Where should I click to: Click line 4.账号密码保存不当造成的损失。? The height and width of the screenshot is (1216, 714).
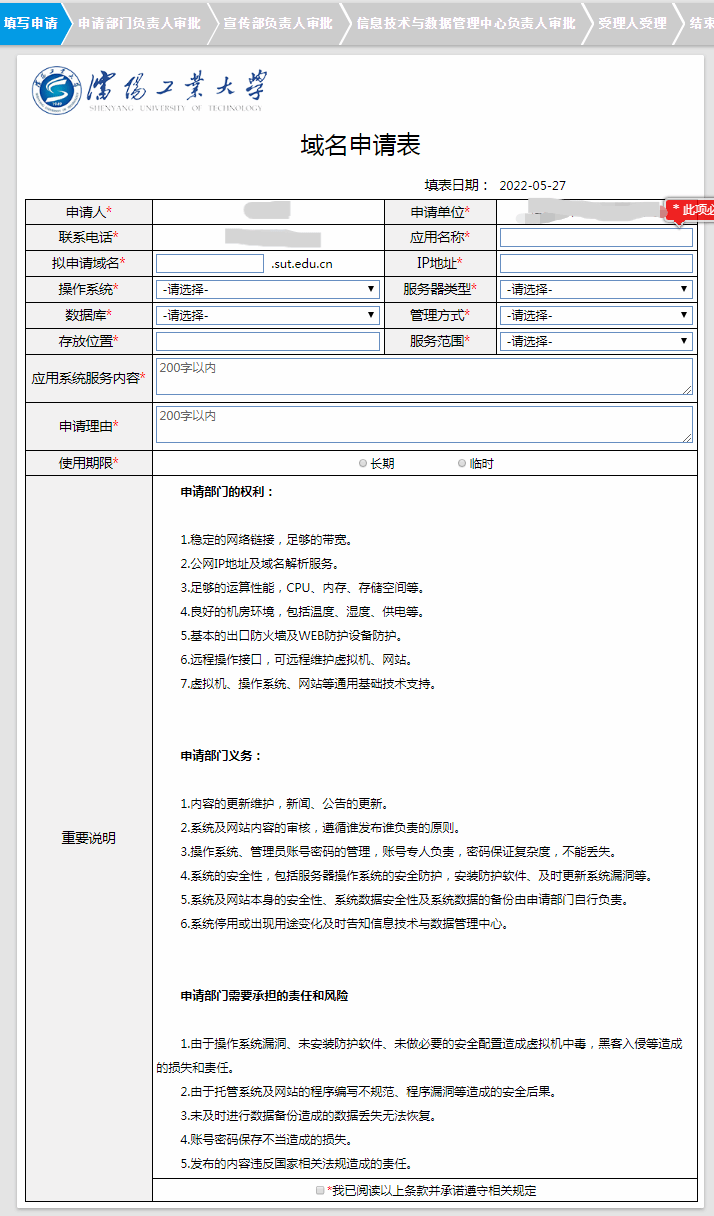(266, 1139)
